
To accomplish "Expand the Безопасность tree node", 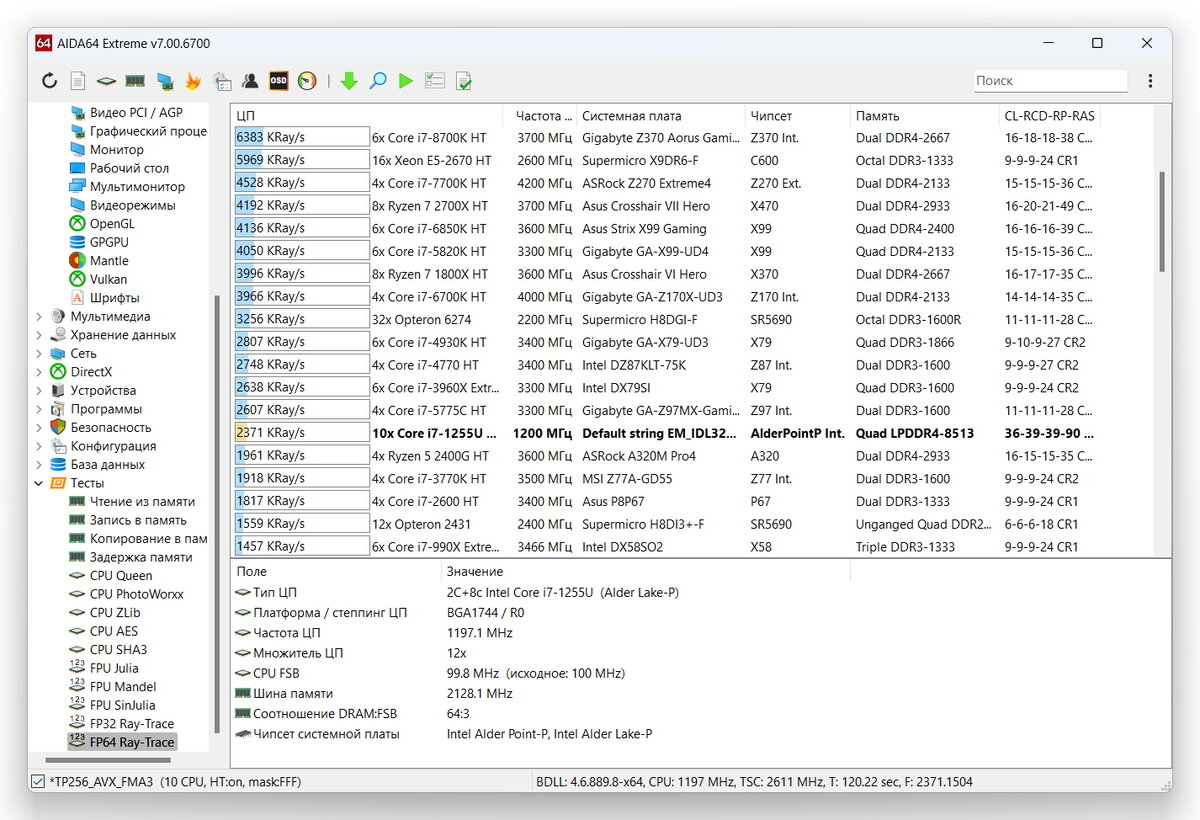I will 39,427.
